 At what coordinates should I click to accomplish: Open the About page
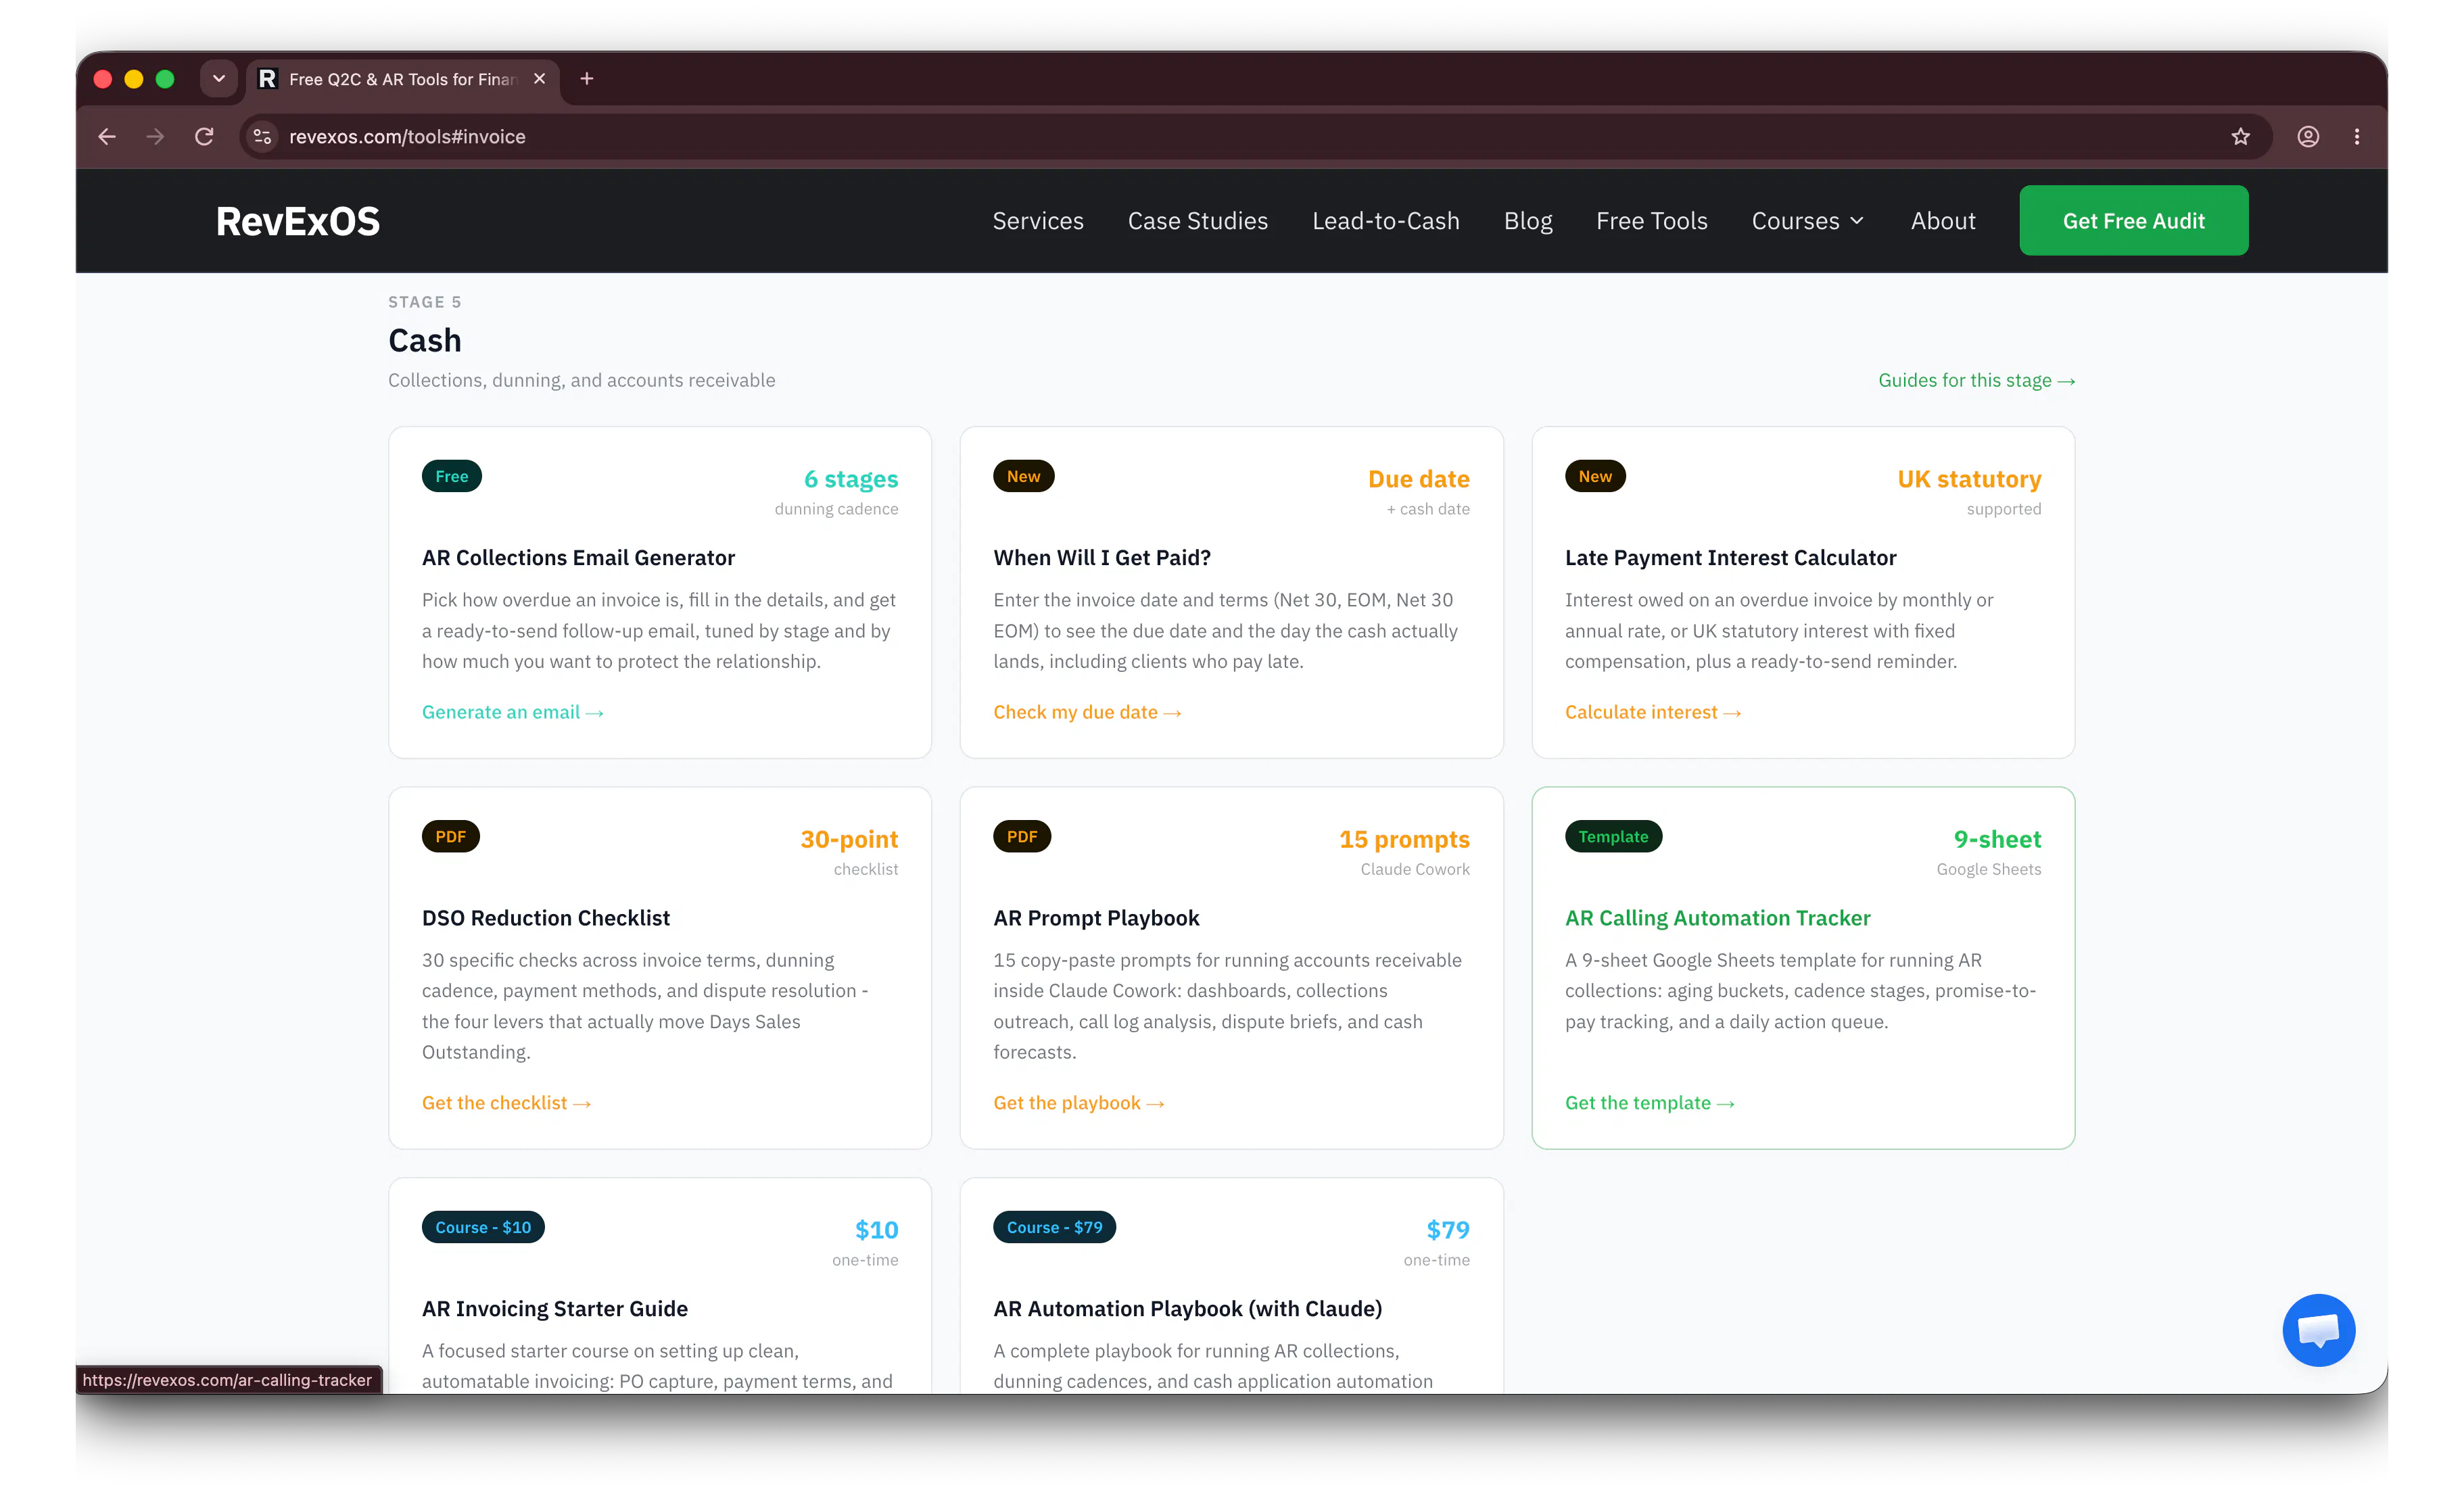tap(1943, 221)
